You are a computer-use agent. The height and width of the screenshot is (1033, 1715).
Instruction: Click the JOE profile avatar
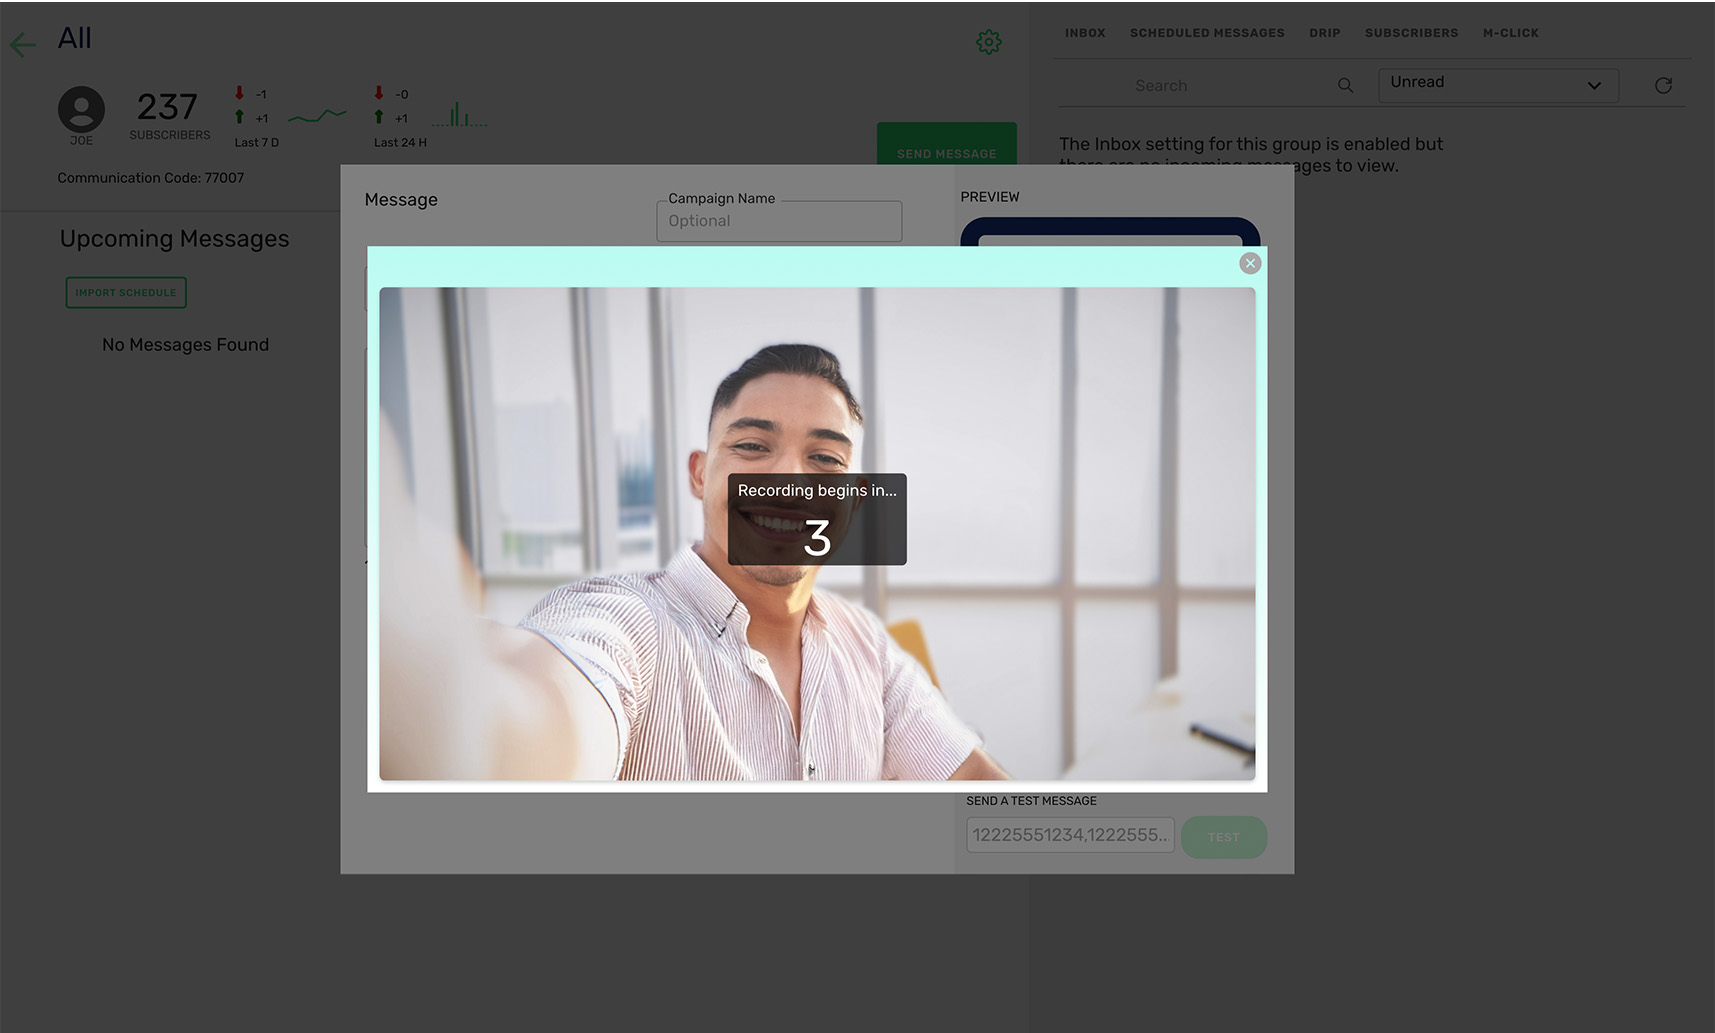pyautogui.click(x=81, y=110)
